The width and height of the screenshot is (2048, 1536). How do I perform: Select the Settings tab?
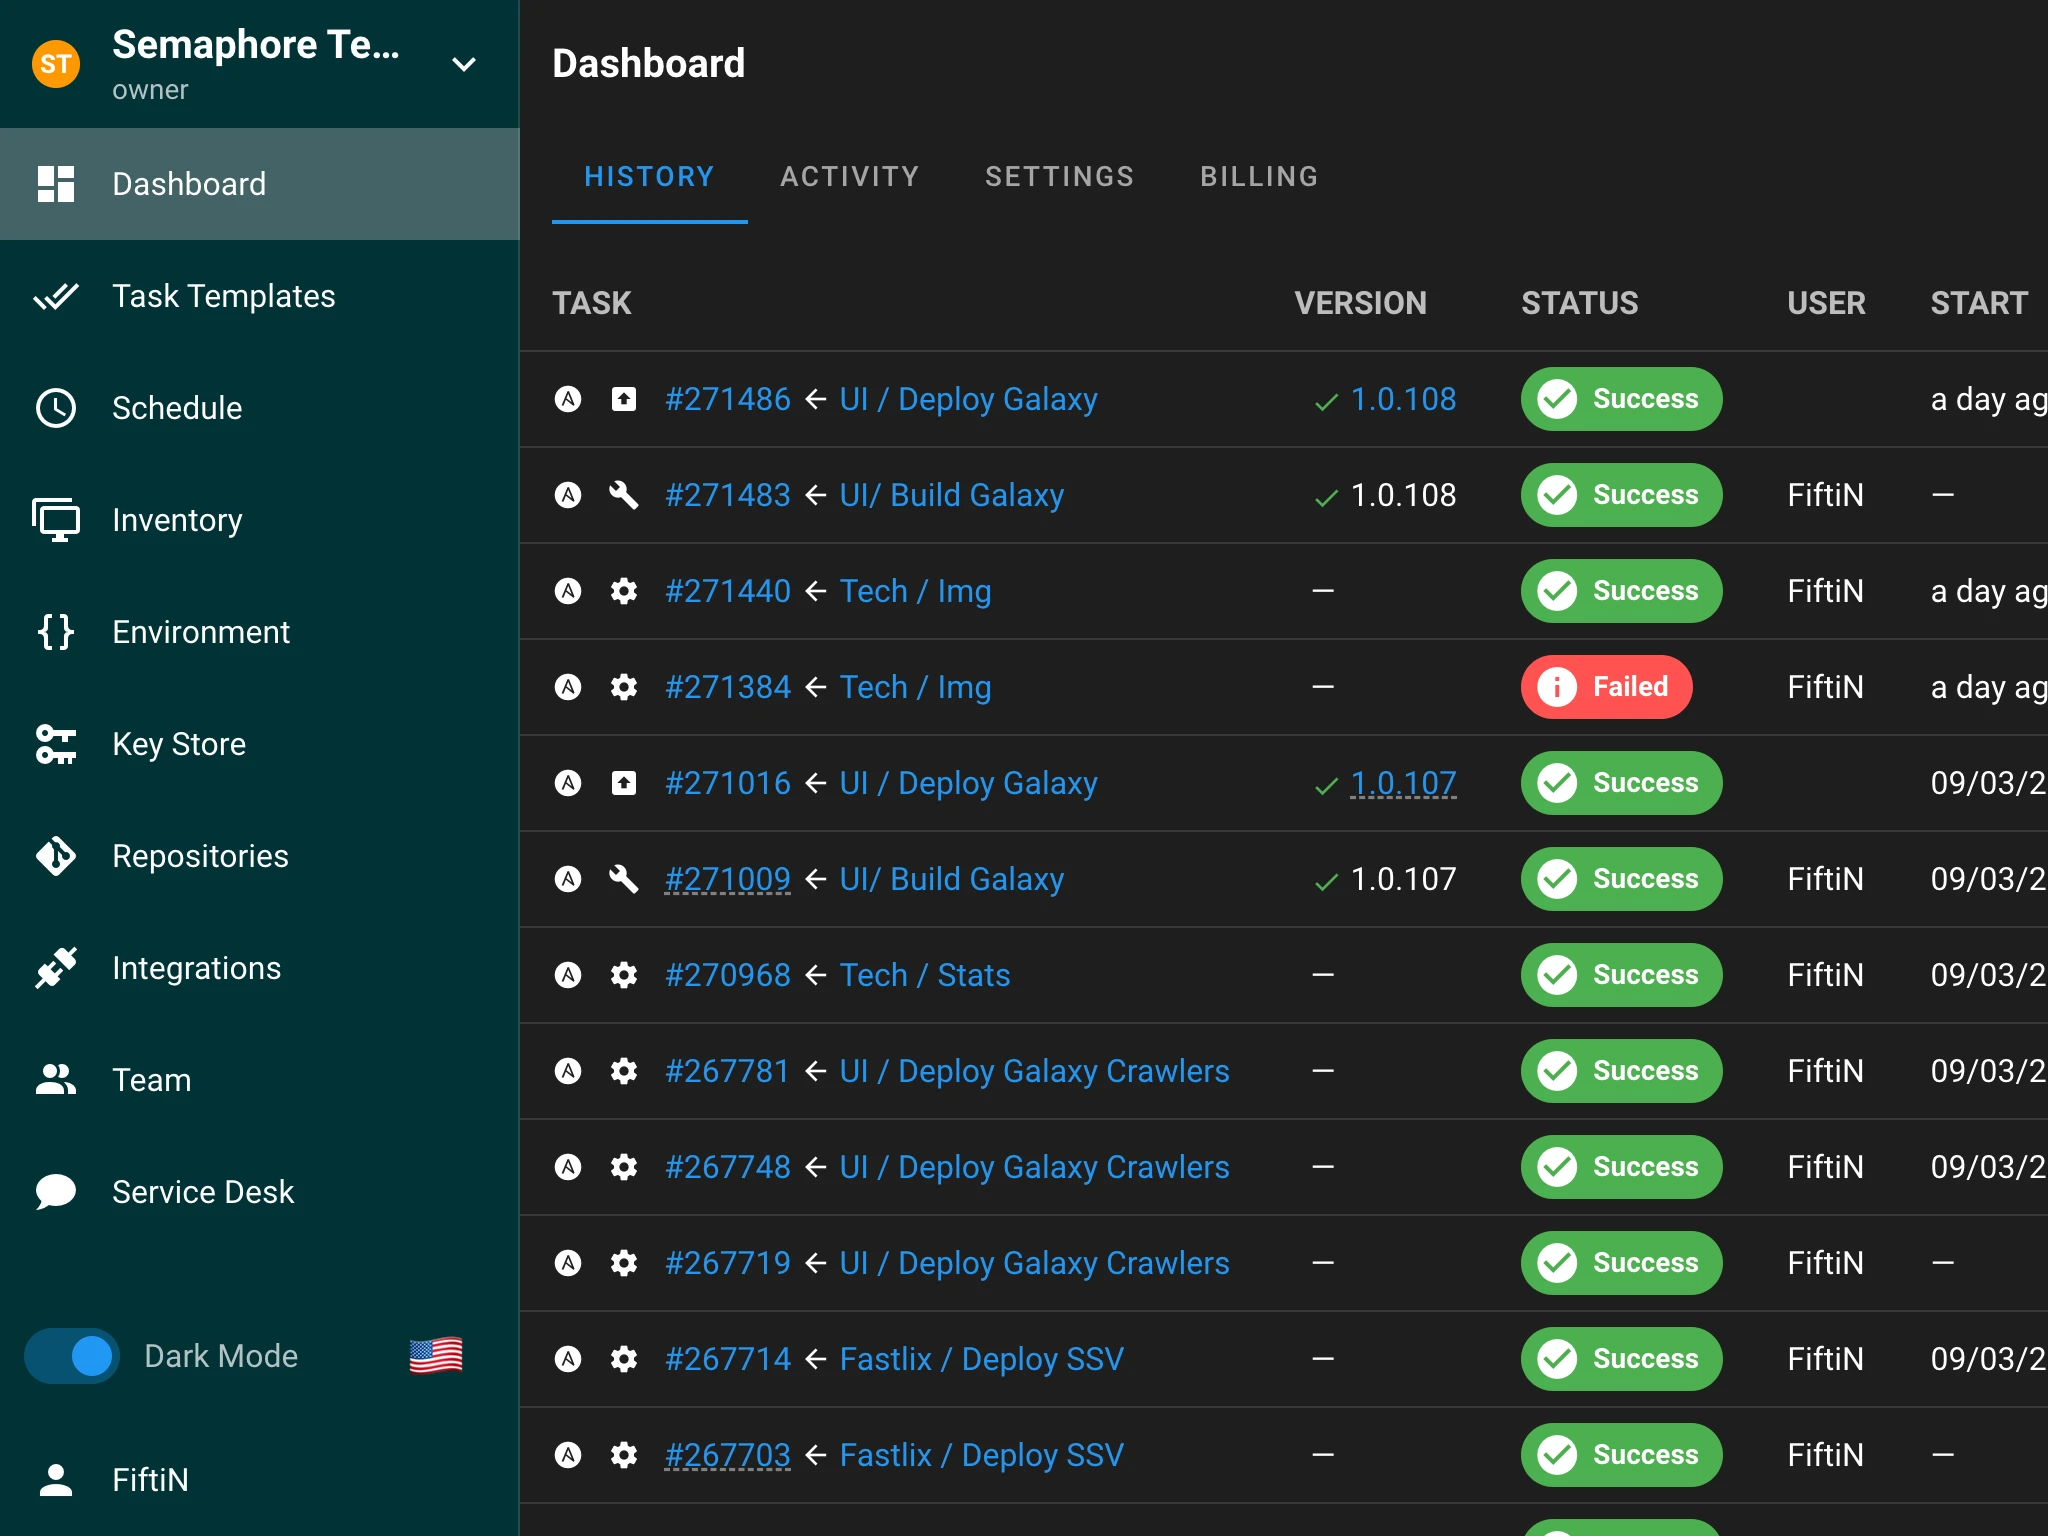1059,176
